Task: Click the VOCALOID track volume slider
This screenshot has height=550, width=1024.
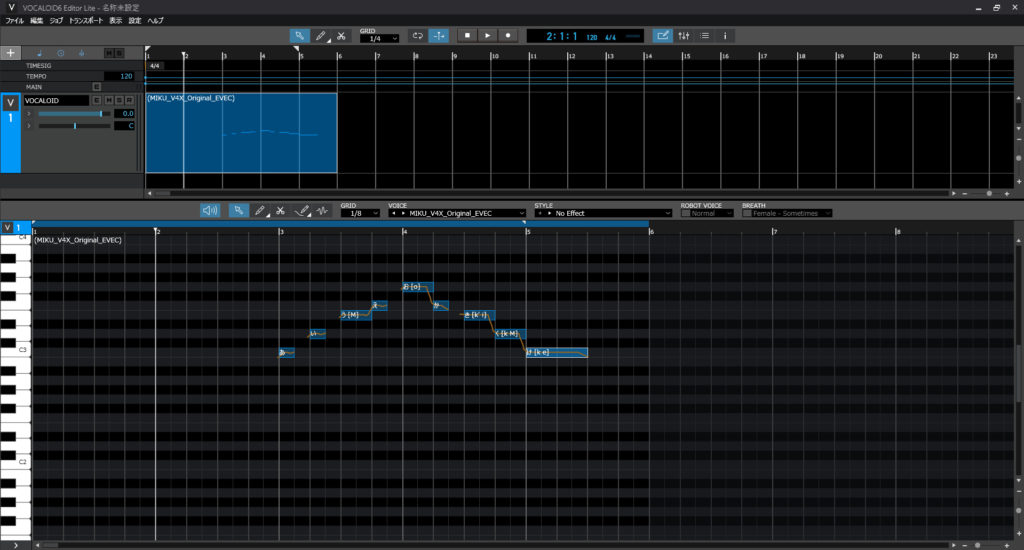Action: [x=72, y=114]
